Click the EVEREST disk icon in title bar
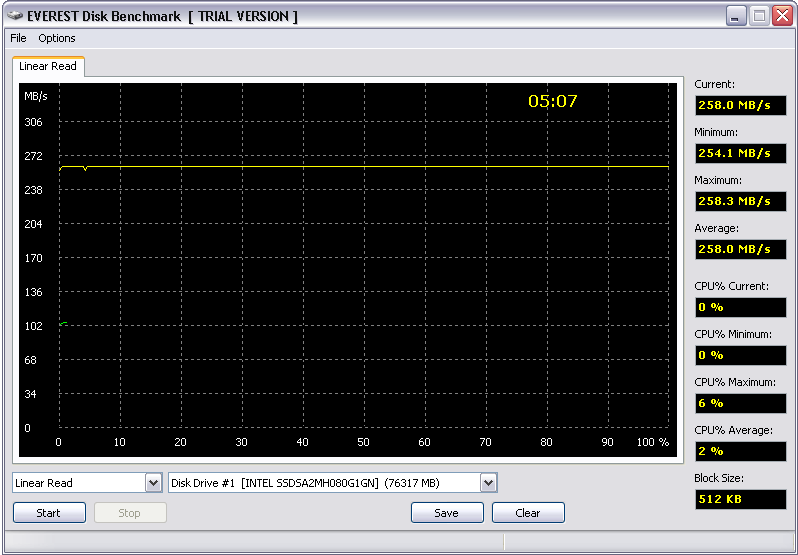 (15, 16)
